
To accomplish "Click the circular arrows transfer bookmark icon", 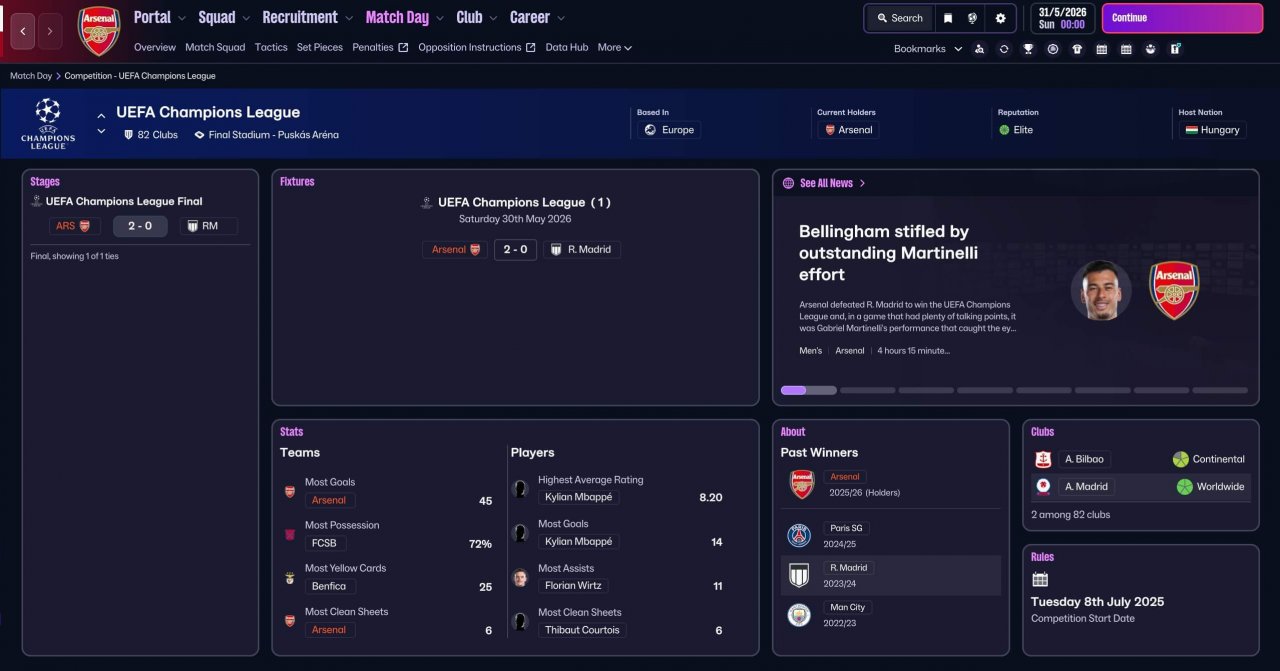I will coord(1004,49).
